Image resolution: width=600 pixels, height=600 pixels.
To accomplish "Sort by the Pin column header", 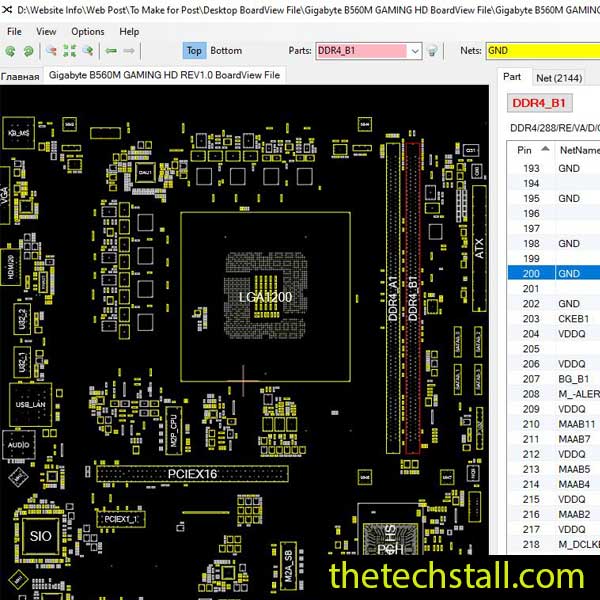I will pyautogui.click(x=531, y=150).
